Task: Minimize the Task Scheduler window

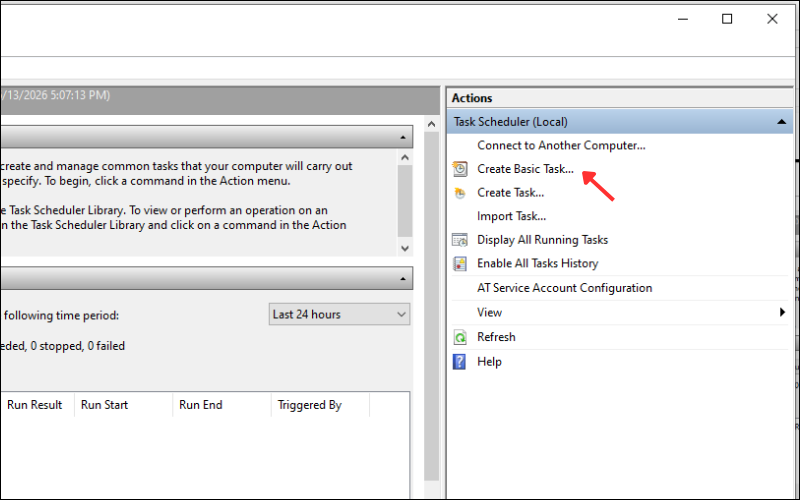Action: [683, 19]
